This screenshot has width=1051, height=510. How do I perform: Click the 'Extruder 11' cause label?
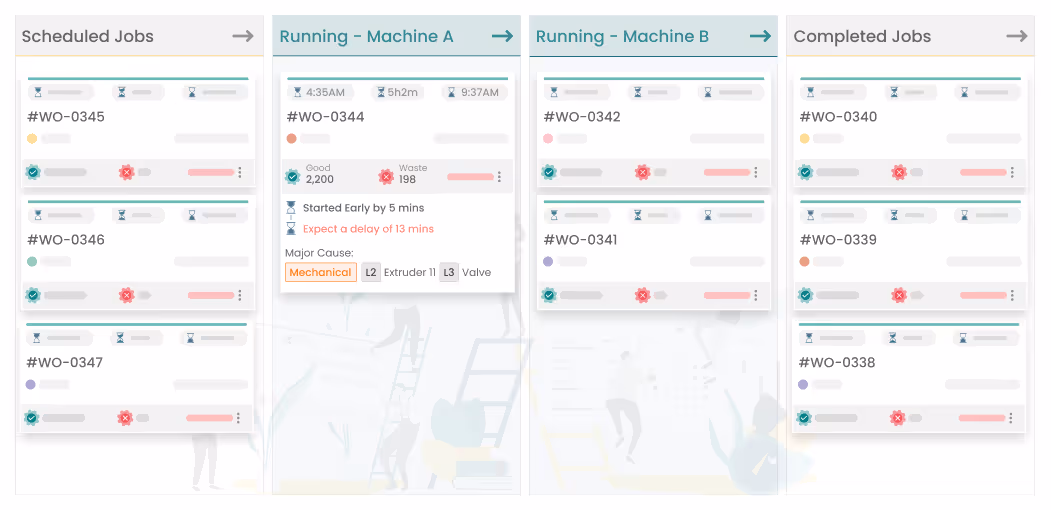[410, 272]
